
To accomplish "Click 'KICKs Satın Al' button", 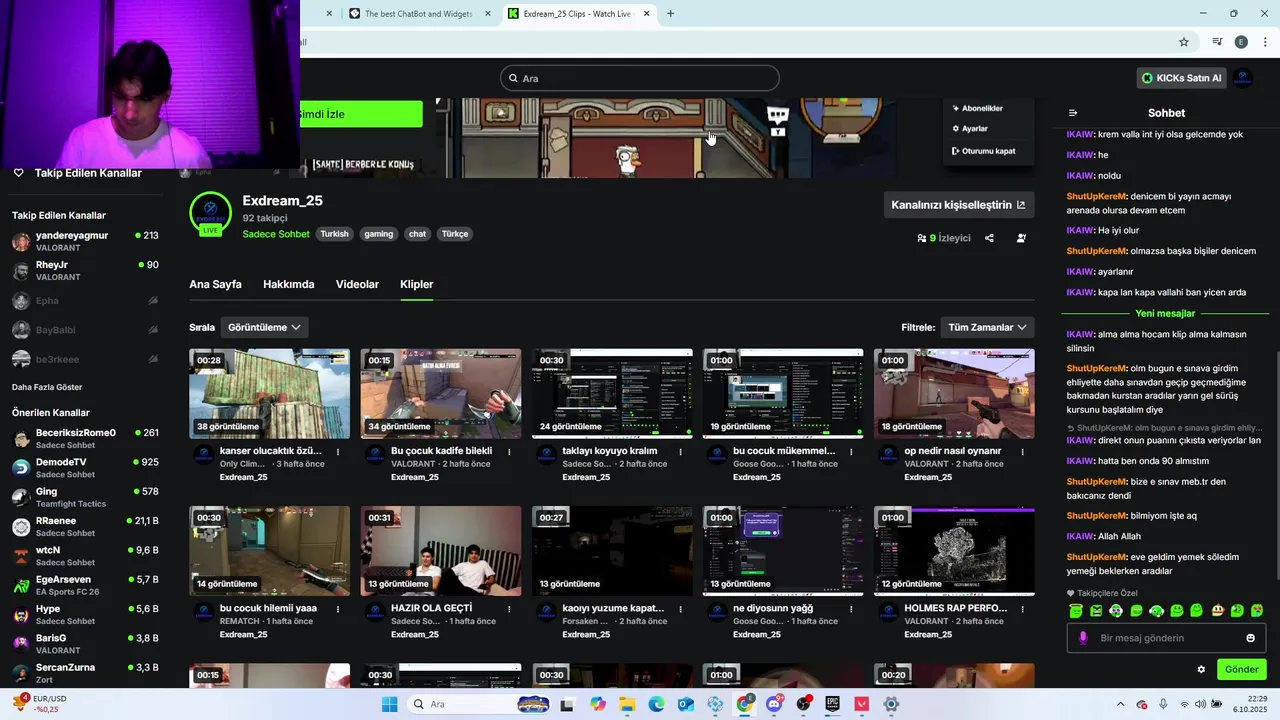I will (1182, 78).
